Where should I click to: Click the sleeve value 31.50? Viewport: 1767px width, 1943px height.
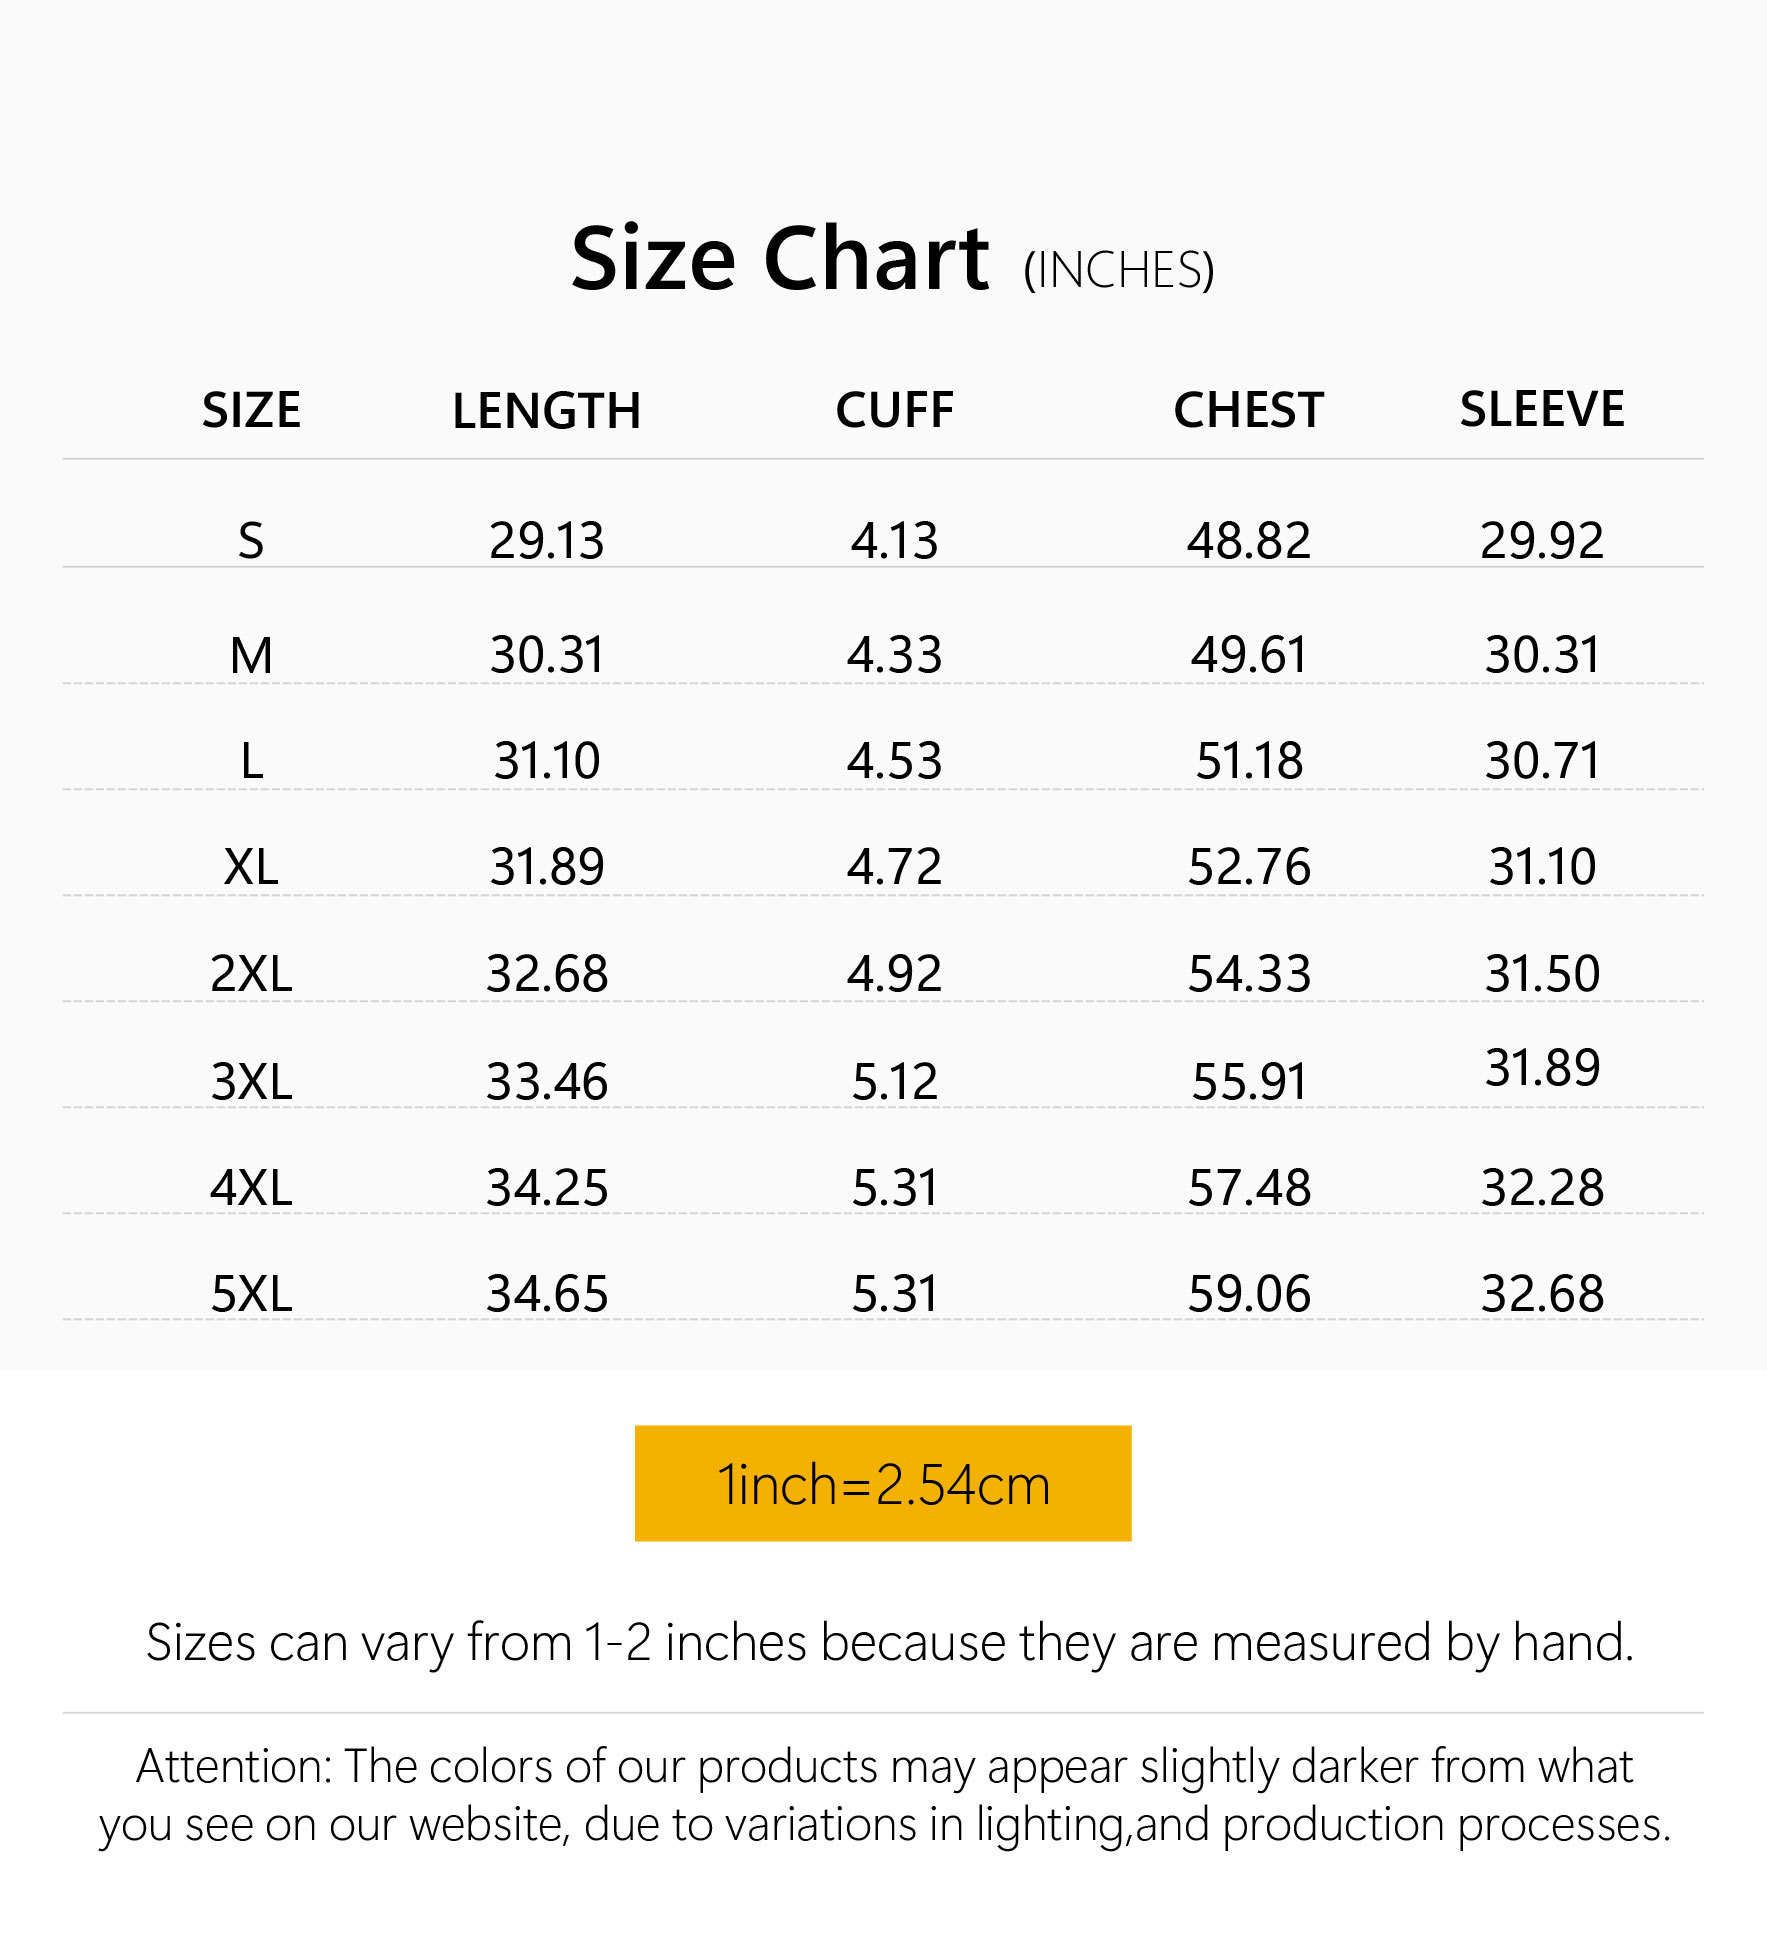[1541, 973]
